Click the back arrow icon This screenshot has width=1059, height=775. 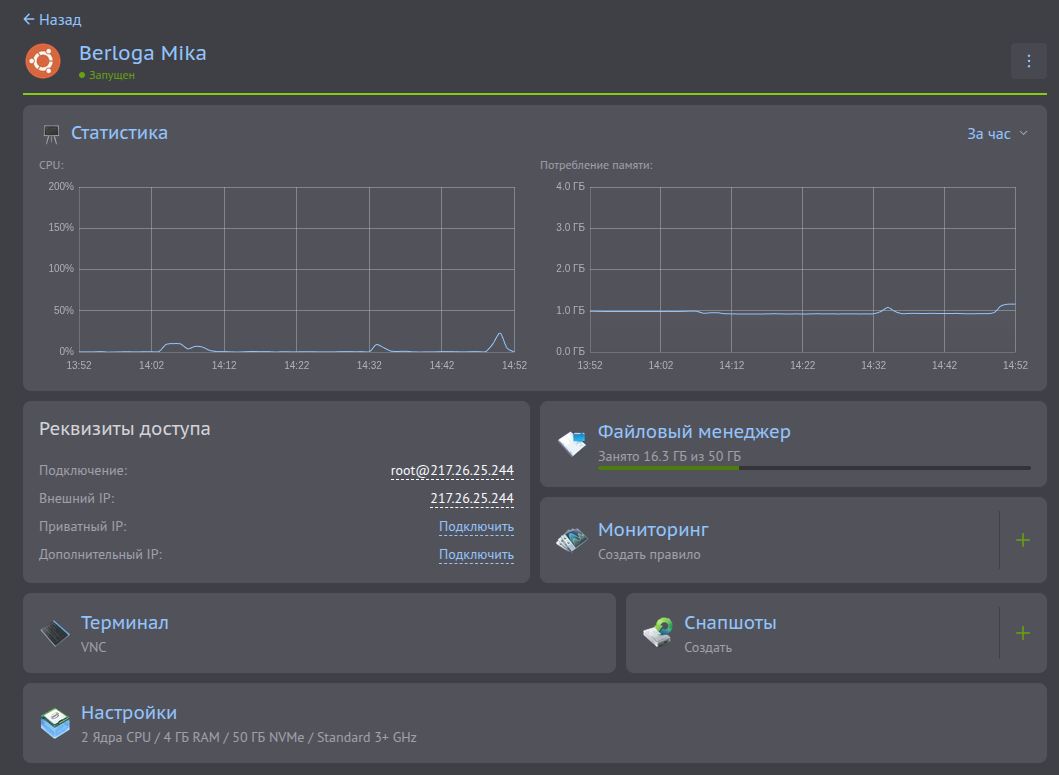tap(28, 20)
